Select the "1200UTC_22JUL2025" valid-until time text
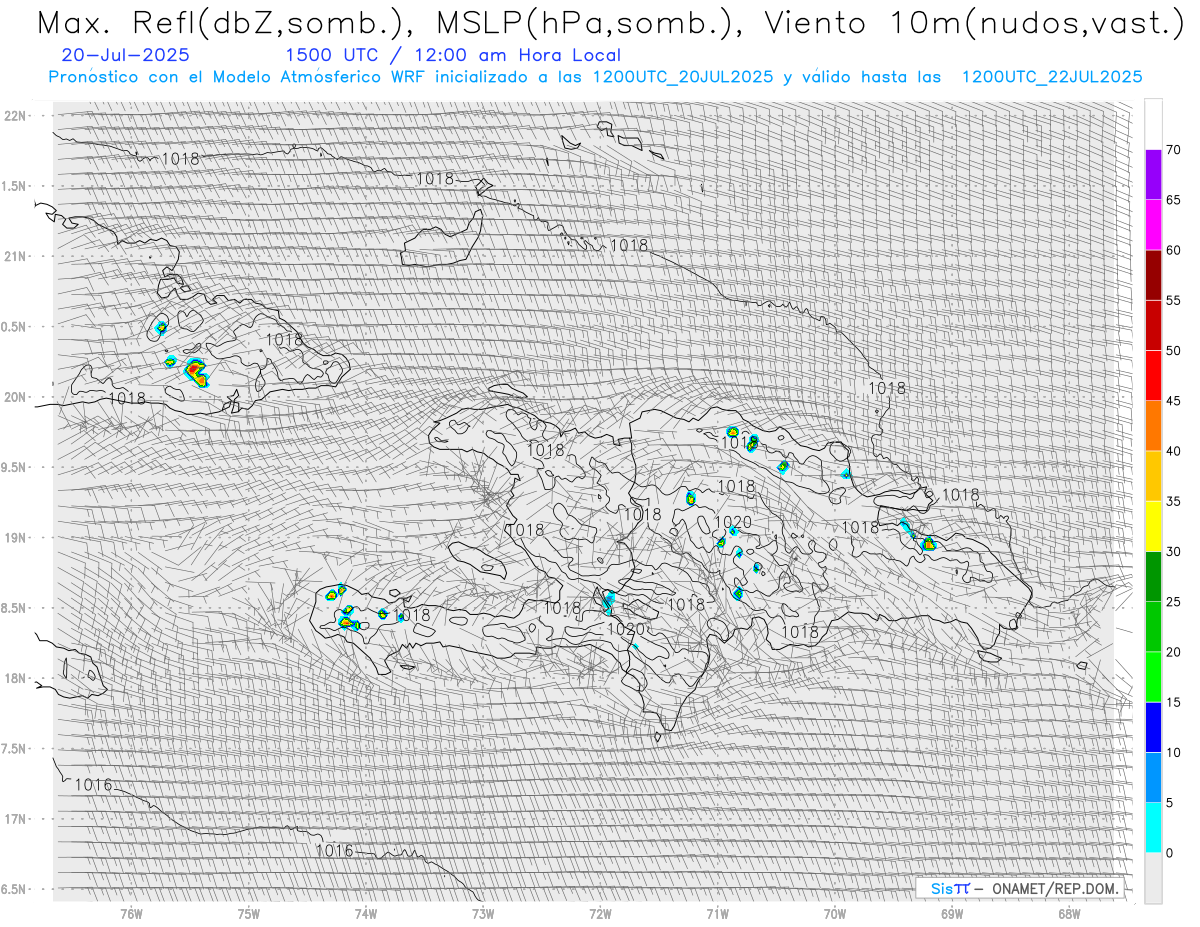 (1052, 77)
